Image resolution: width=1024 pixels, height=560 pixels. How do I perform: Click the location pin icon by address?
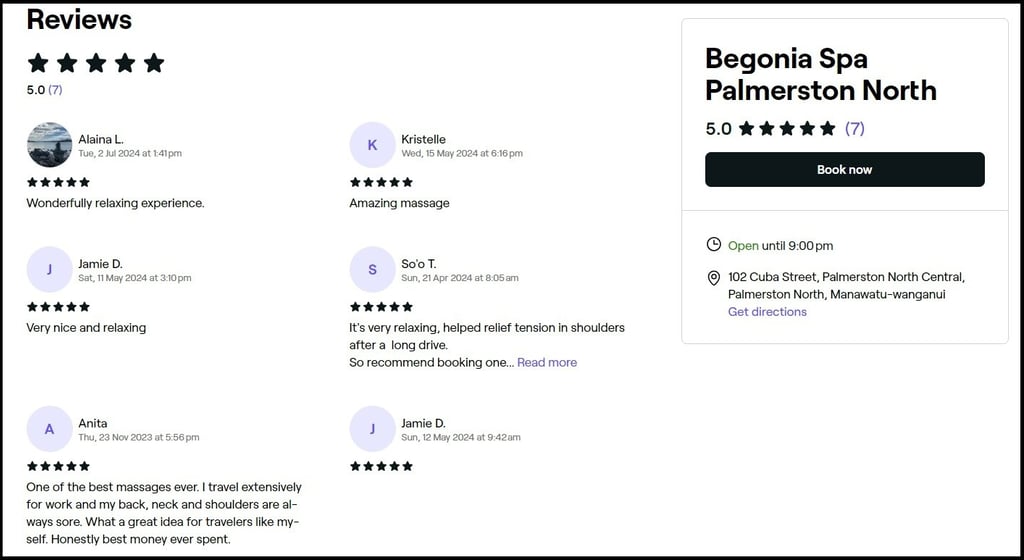tap(714, 278)
